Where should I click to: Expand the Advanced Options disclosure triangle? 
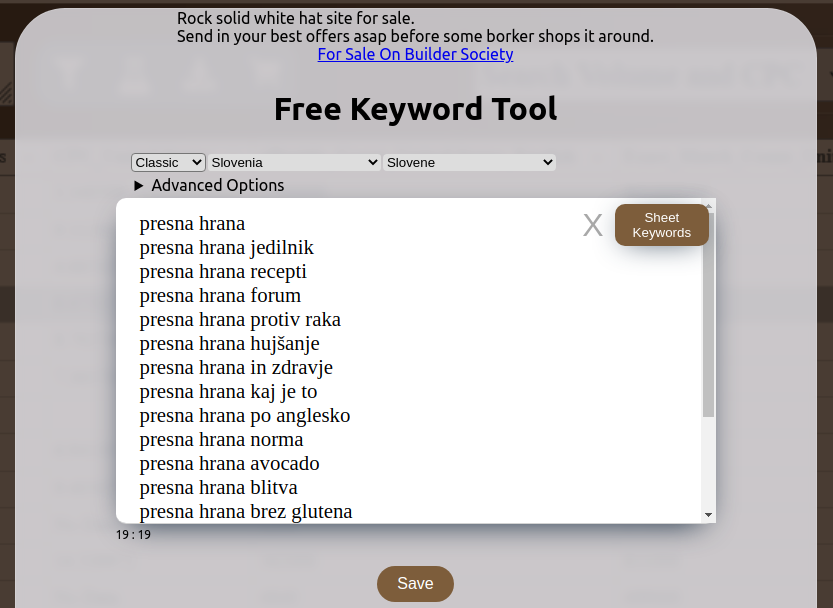pos(139,186)
